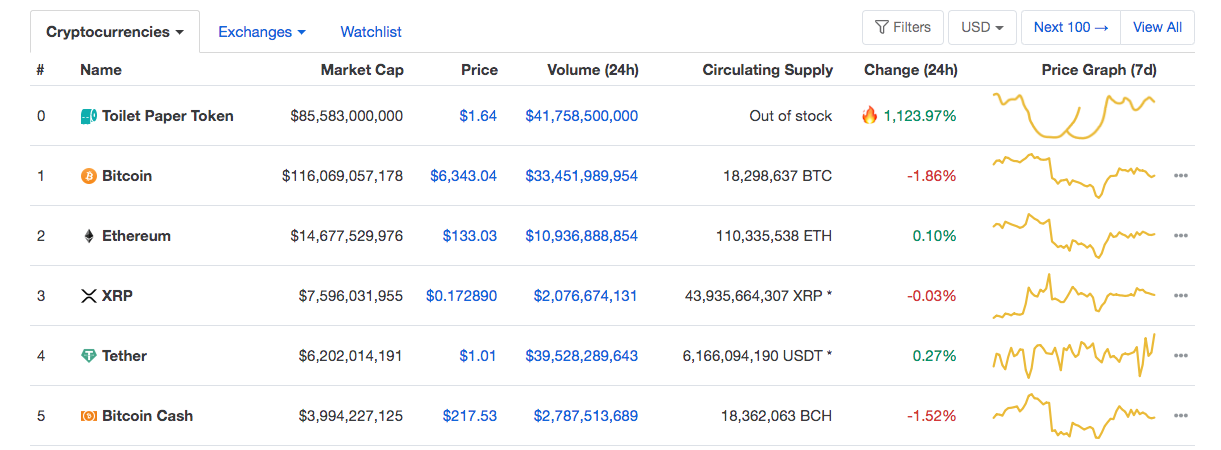
Task: Switch to the Watchlist tab
Action: [x=371, y=32]
